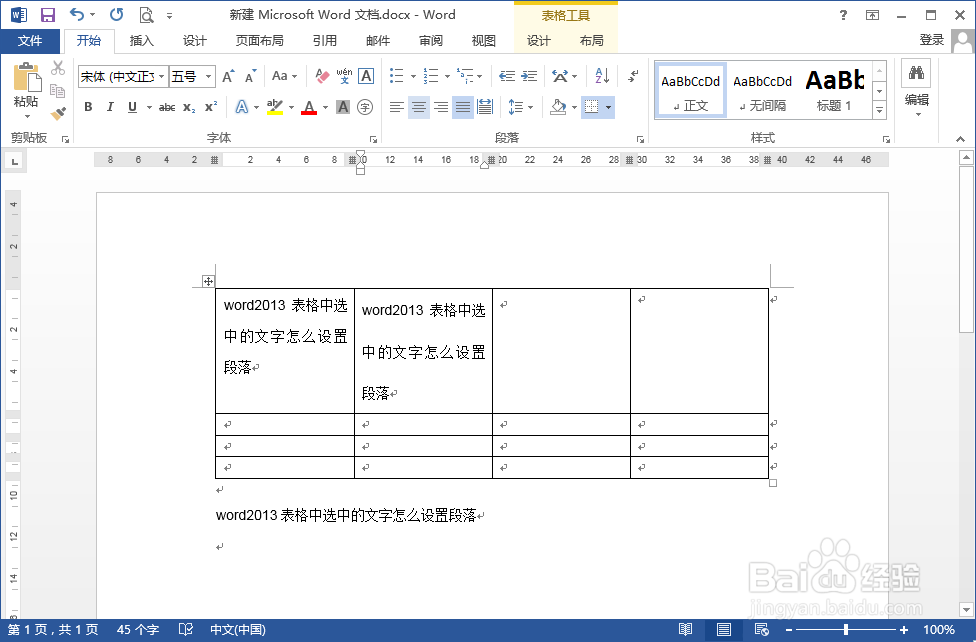Open print preview from quick access toolbar

point(146,15)
